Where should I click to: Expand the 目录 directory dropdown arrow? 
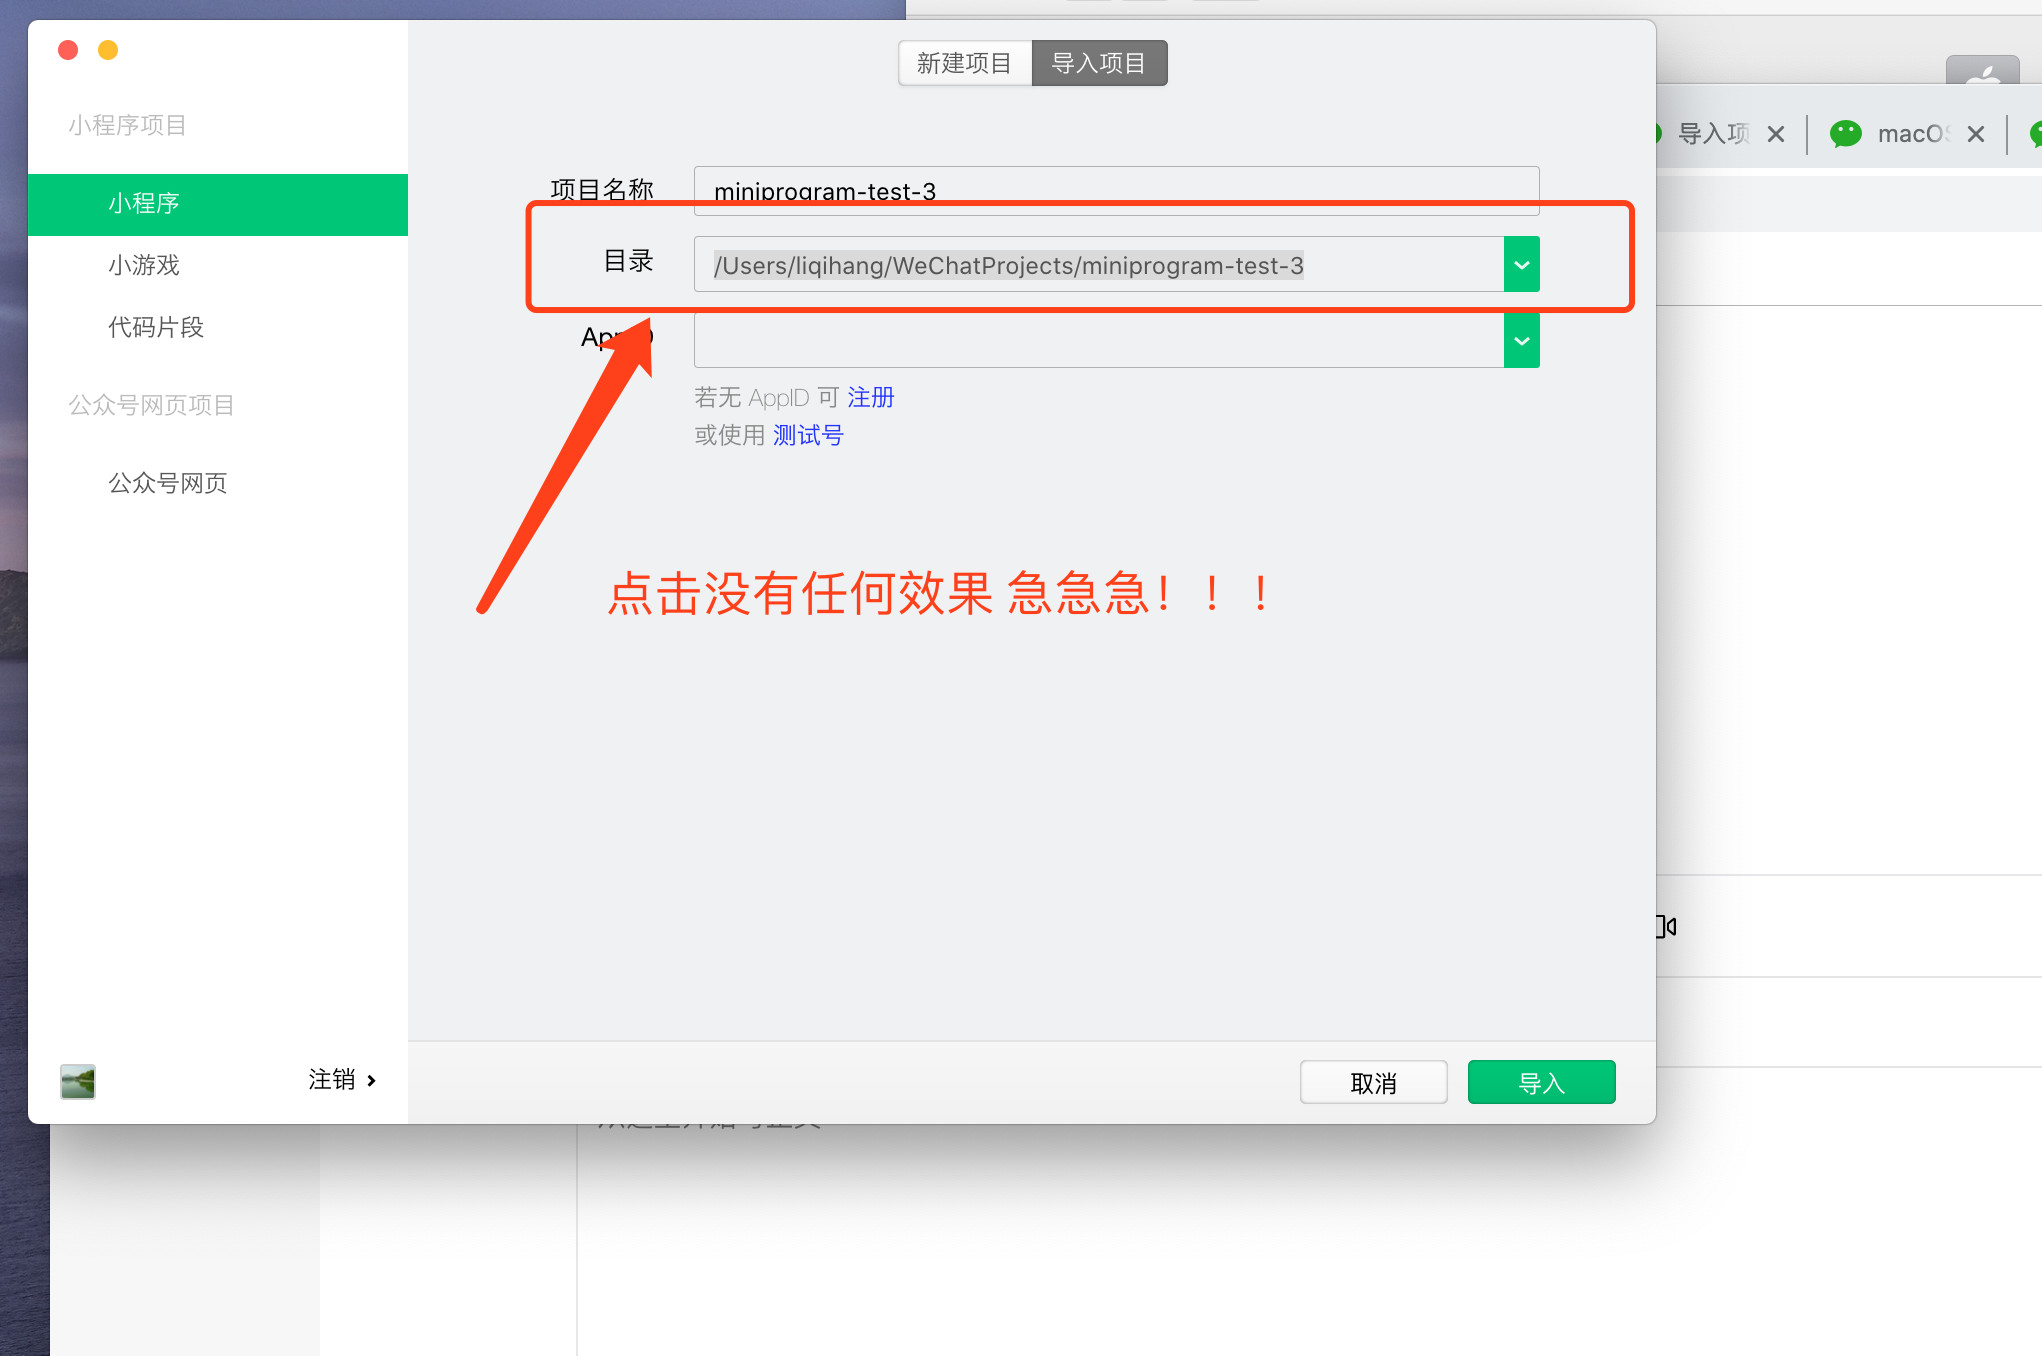click(1521, 265)
